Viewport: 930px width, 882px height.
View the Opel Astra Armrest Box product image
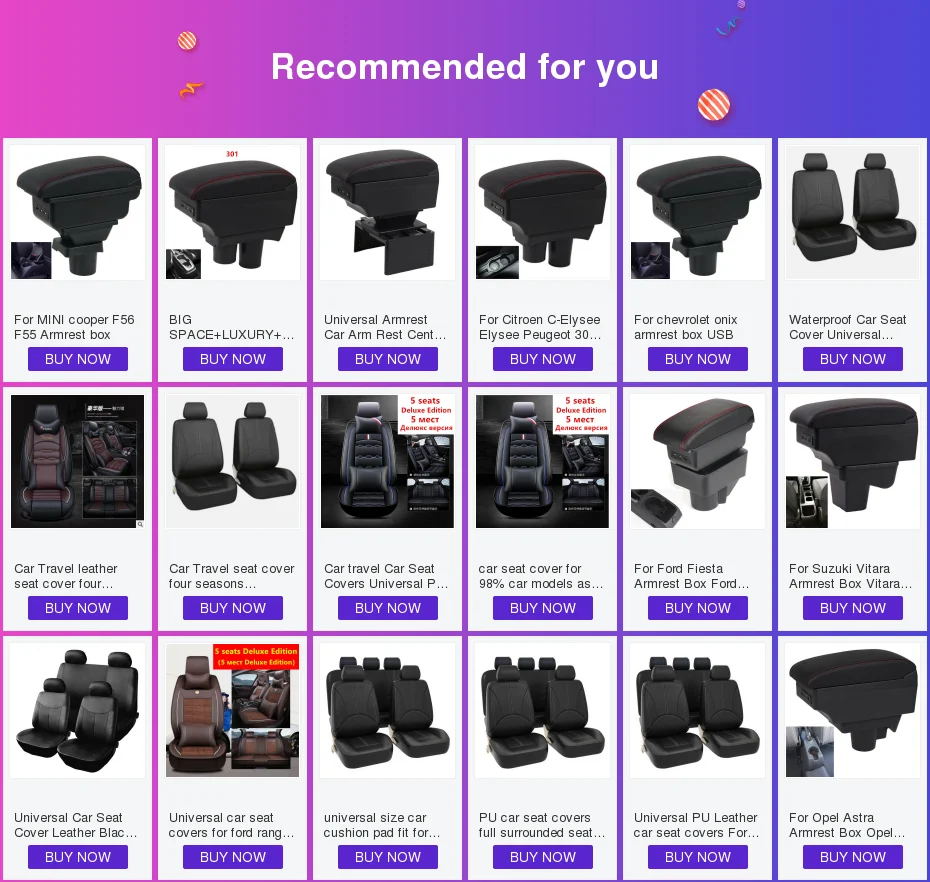click(853, 711)
